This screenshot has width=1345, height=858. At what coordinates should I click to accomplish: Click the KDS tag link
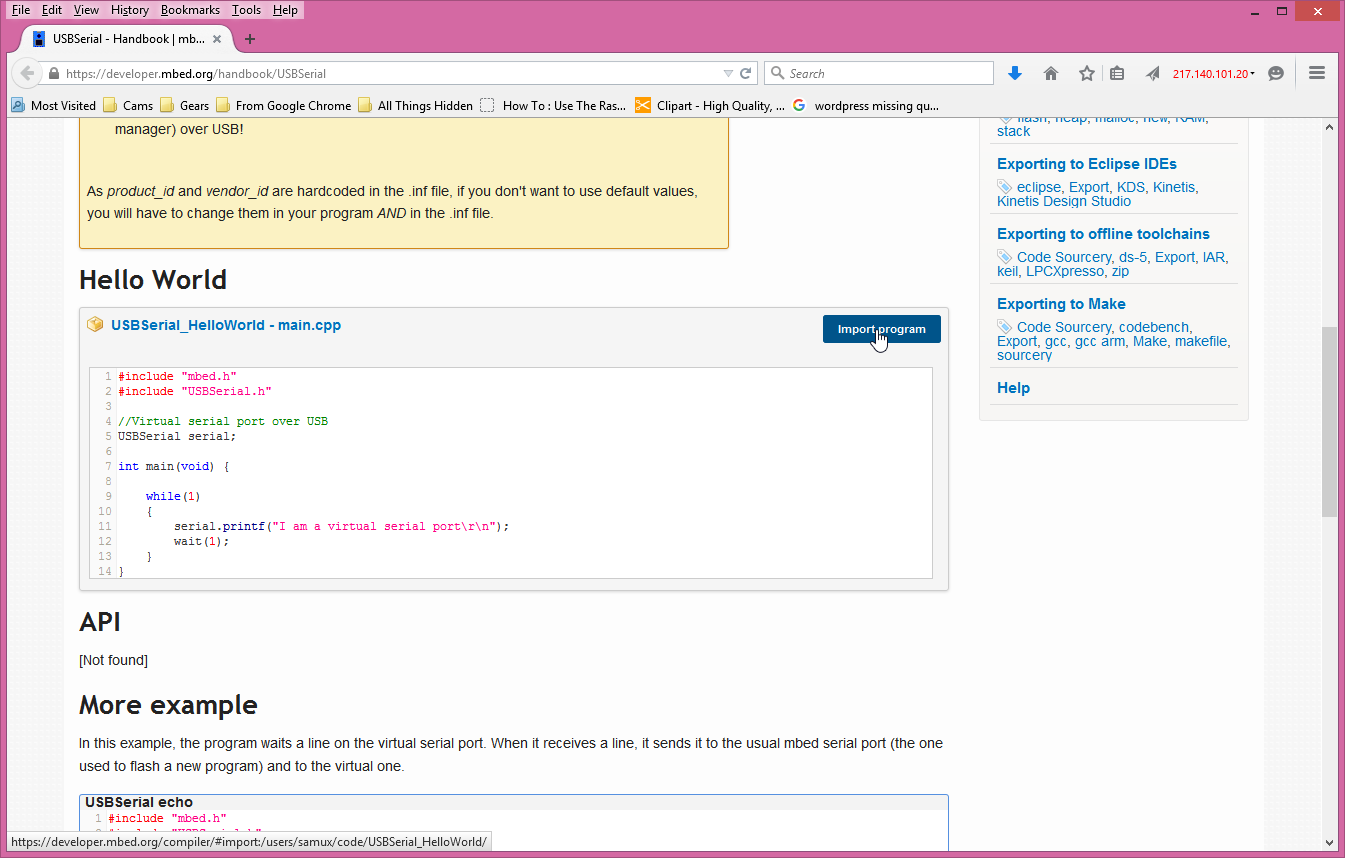click(x=1131, y=187)
